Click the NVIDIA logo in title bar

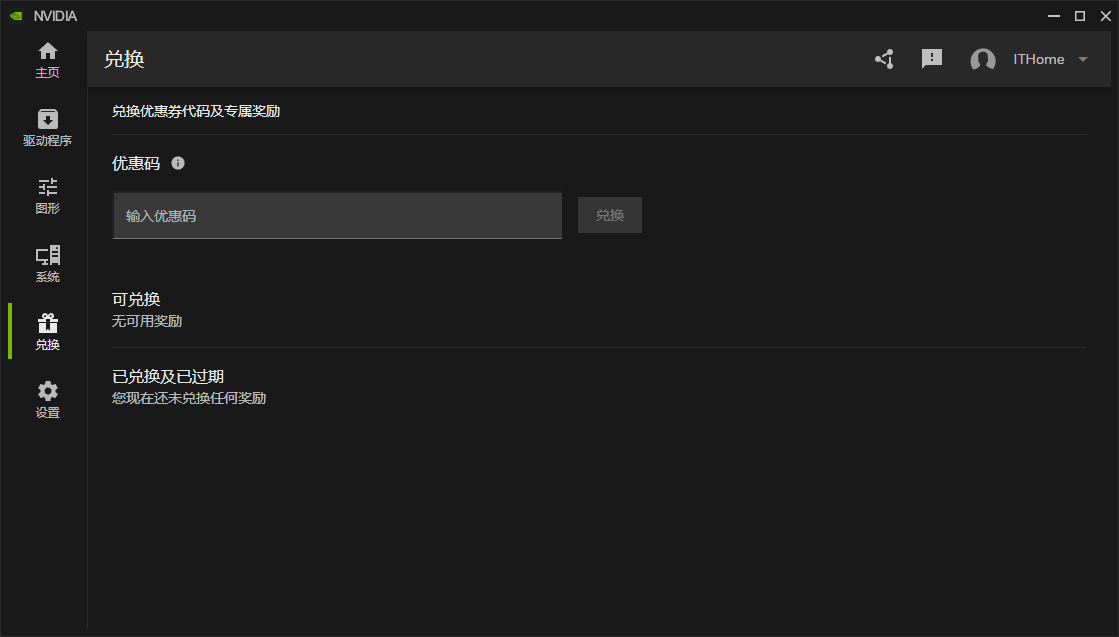click(x=16, y=16)
